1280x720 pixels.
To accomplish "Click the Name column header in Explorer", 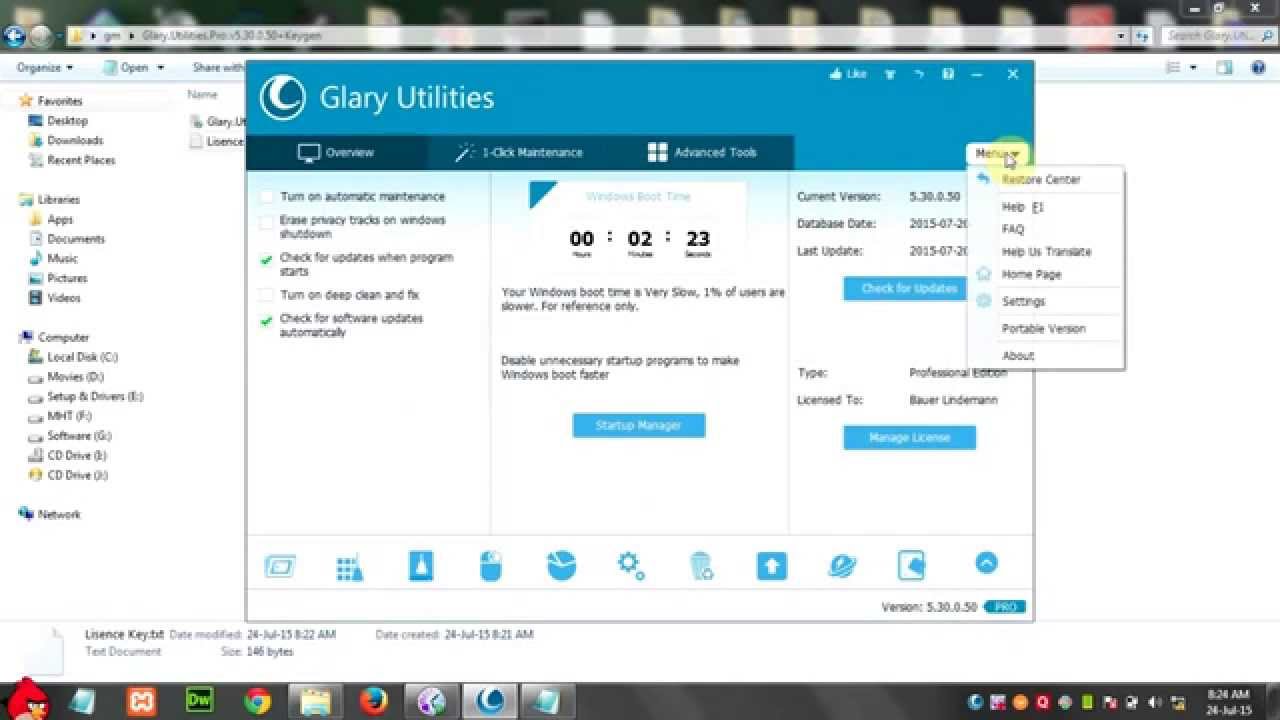I will point(203,95).
